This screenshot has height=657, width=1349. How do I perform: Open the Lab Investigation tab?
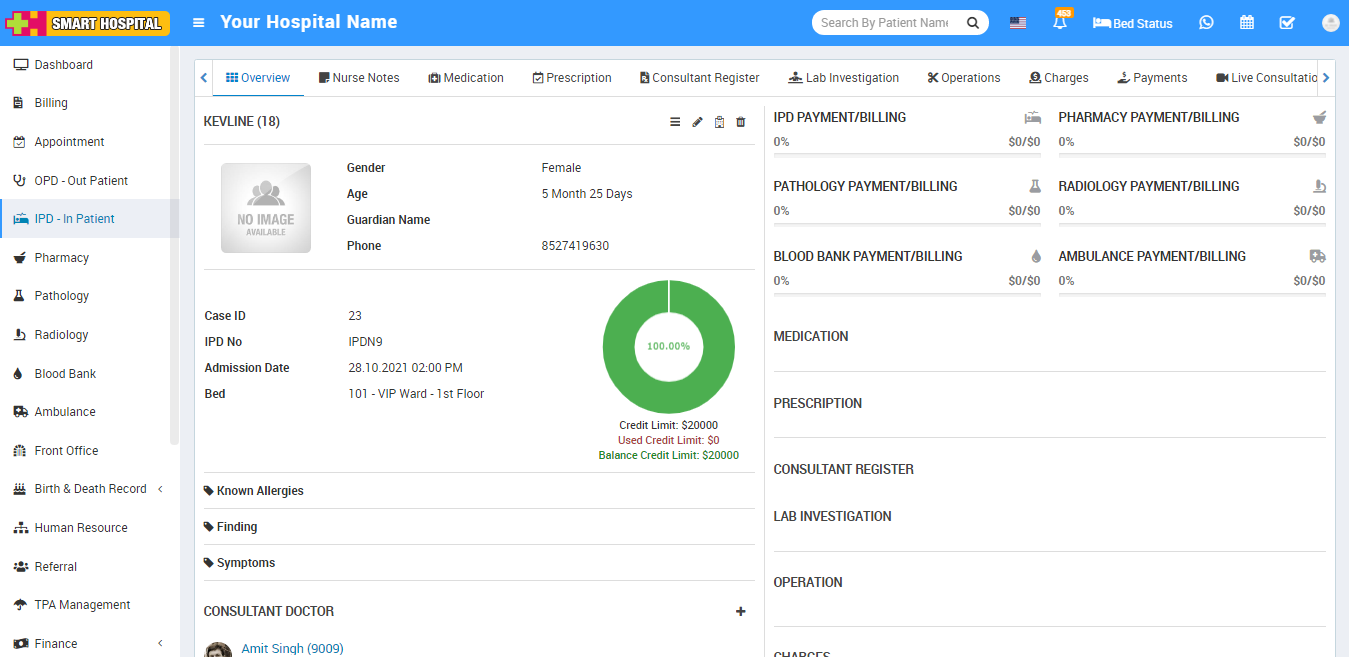(843, 78)
